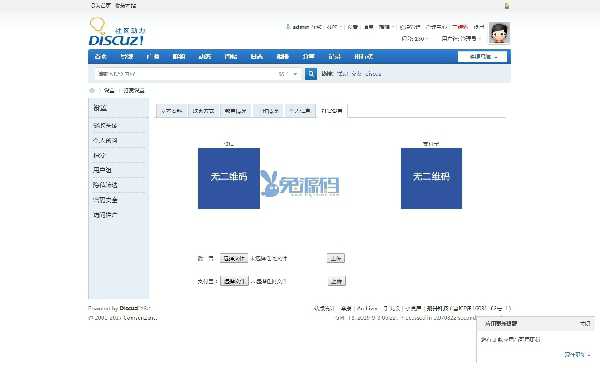Click into the search text field
Screen dimensions: 600x368
coord(186,74)
